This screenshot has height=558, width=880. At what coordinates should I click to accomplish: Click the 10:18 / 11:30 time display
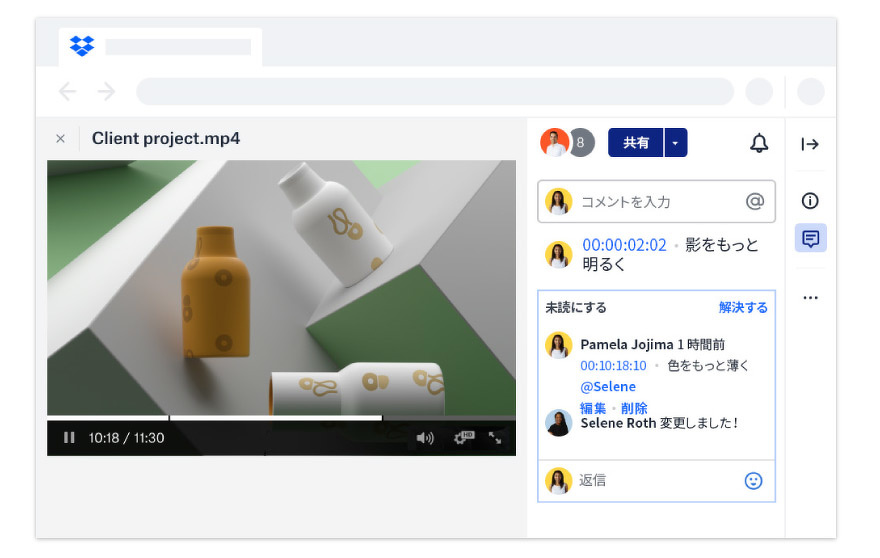(x=126, y=438)
